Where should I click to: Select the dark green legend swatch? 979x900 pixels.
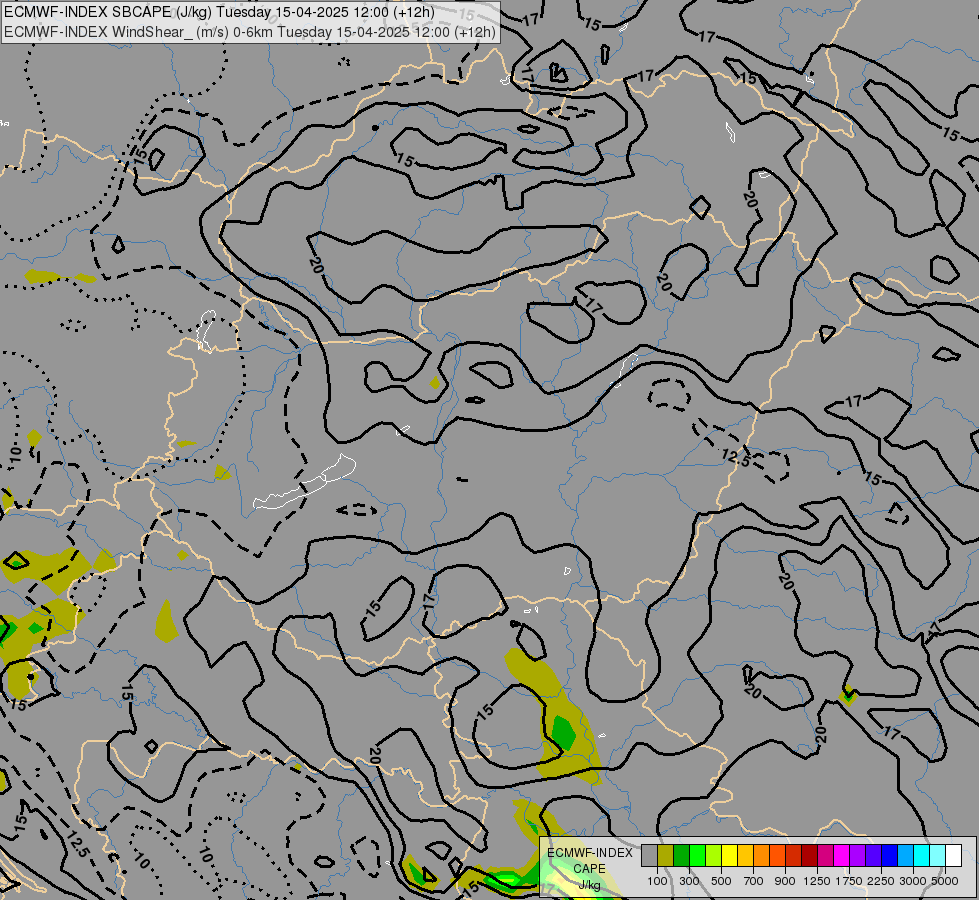click(681, 855)
